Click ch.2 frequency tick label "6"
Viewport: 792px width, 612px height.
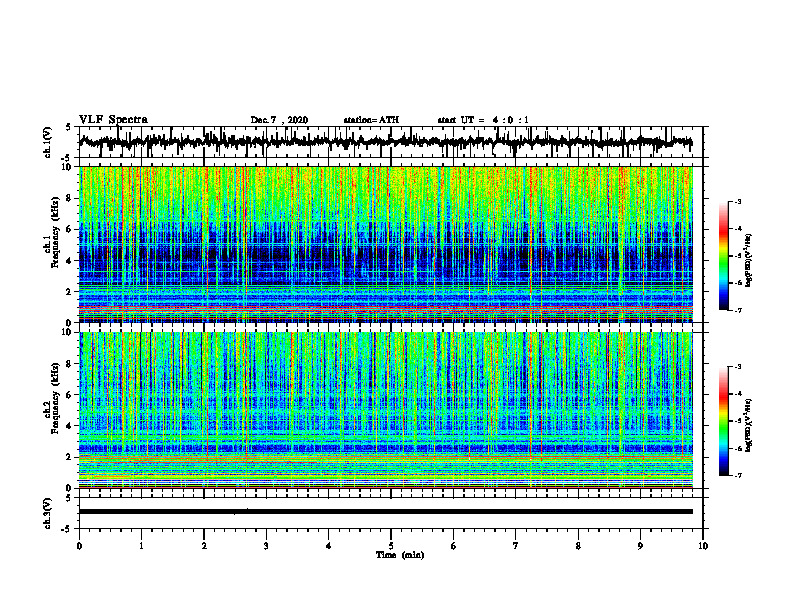pos(69,395)
